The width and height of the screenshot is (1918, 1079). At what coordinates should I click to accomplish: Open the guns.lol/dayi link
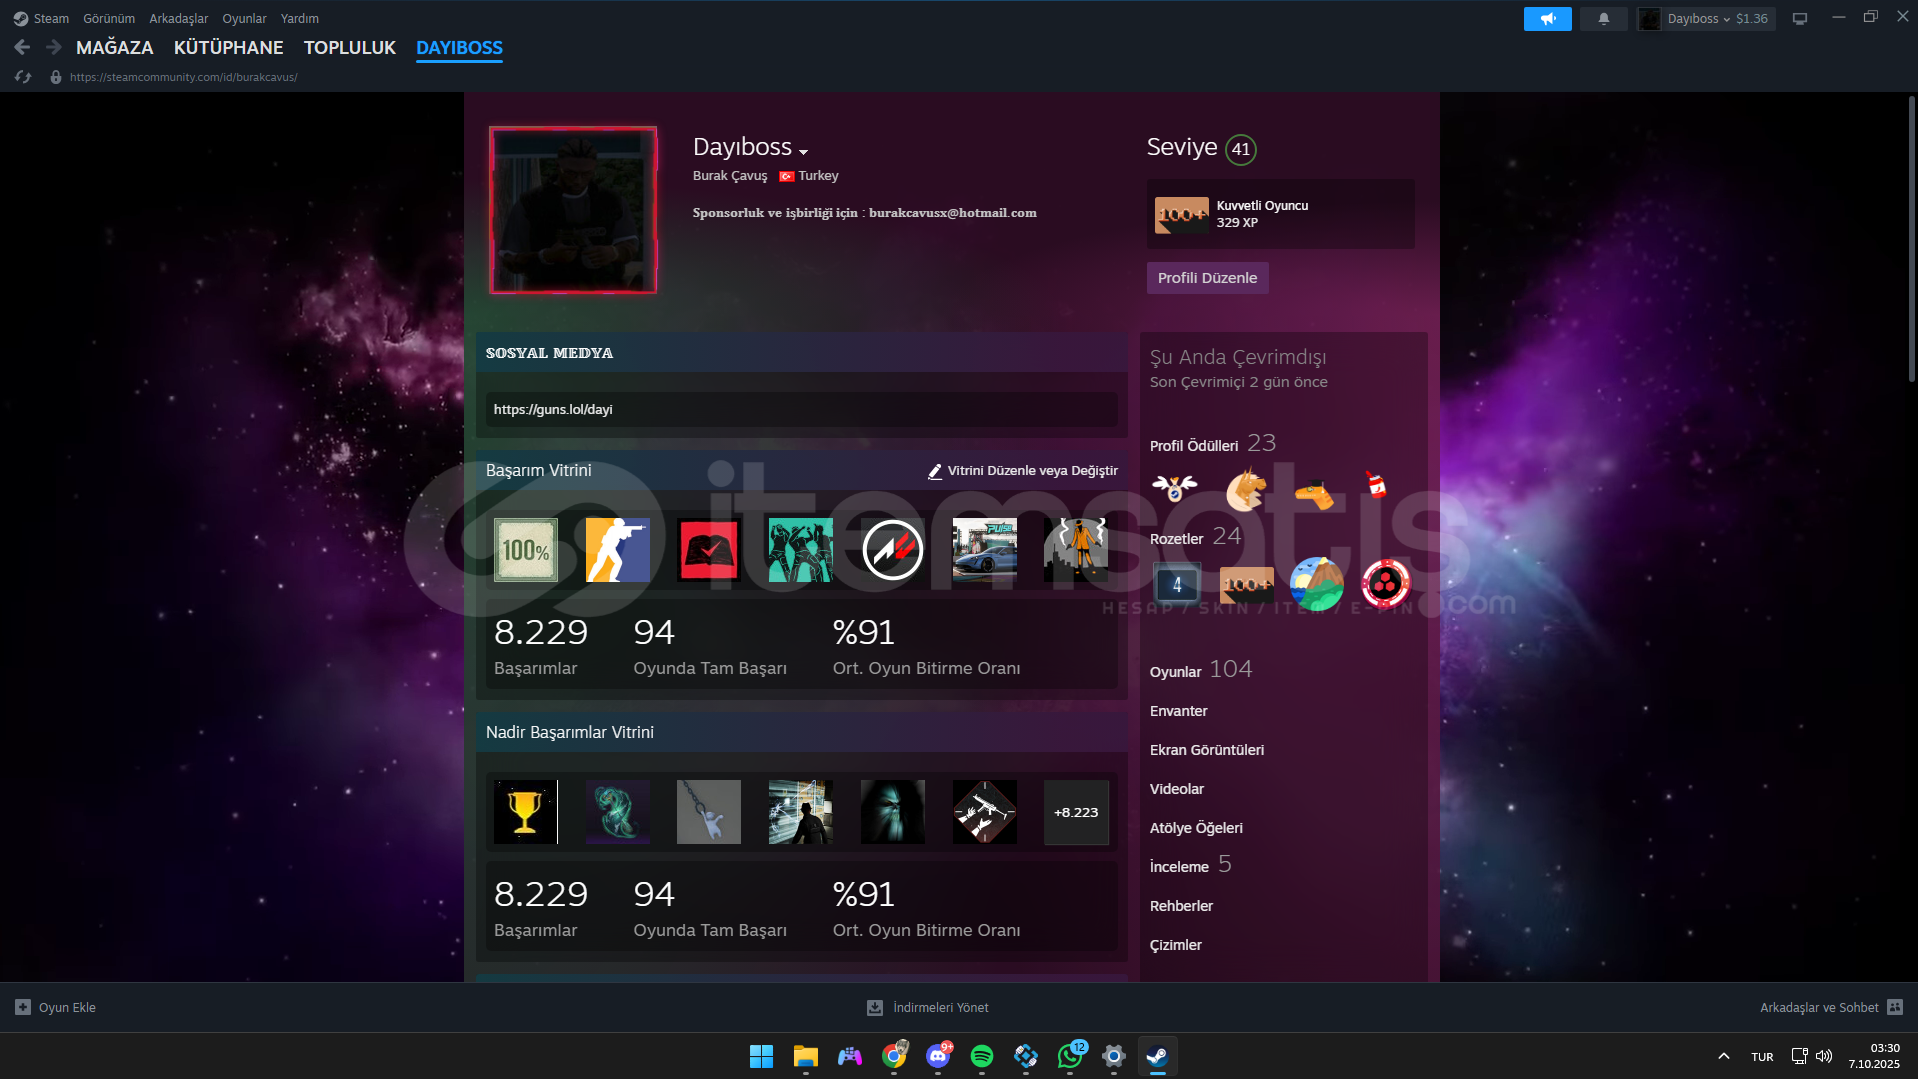click(553, 409)
